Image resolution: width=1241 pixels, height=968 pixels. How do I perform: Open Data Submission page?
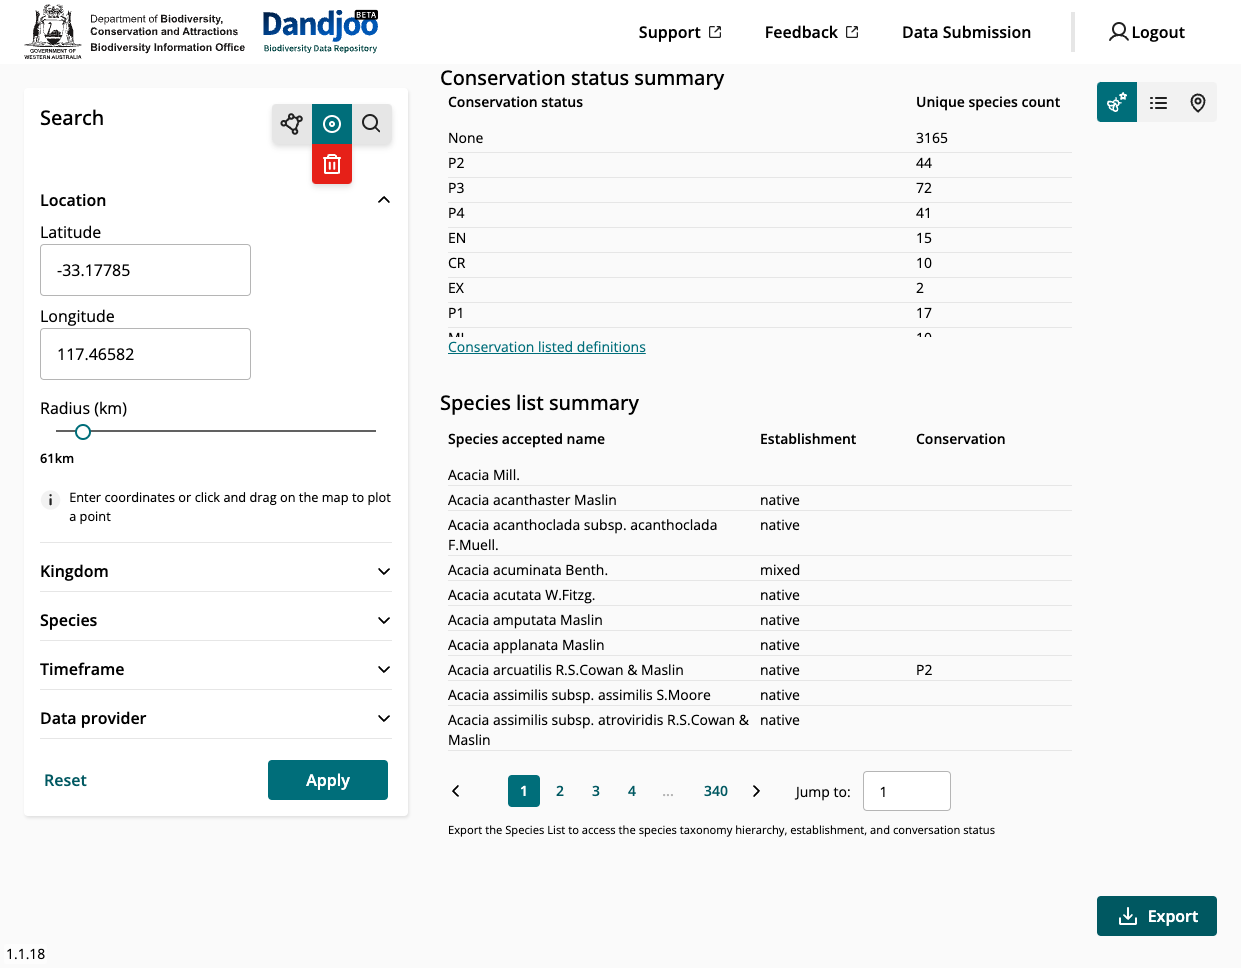[x=966, y=32]
